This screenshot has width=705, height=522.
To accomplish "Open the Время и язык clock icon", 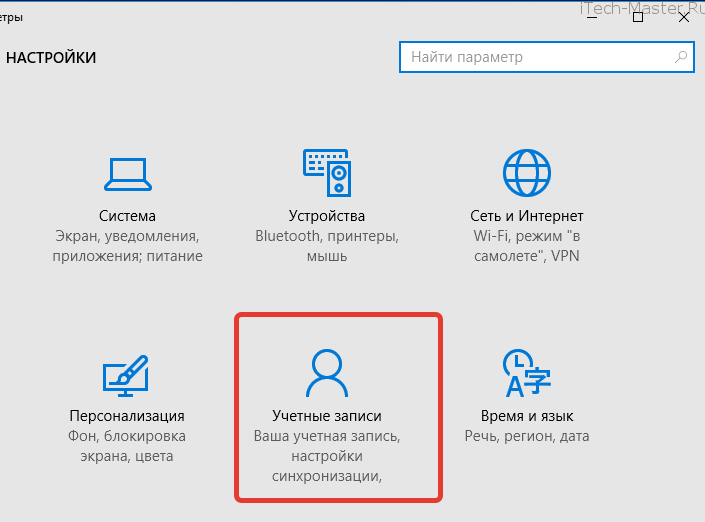I will pyautogui.click(x=526, y=372).
